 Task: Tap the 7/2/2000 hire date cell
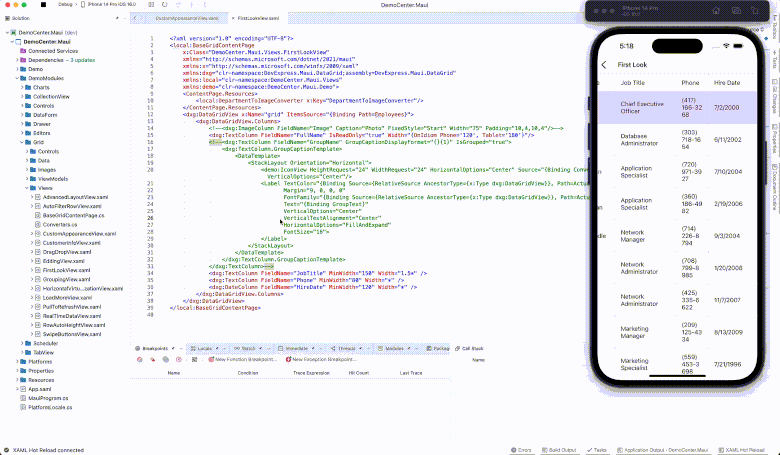tap(726, 107)
